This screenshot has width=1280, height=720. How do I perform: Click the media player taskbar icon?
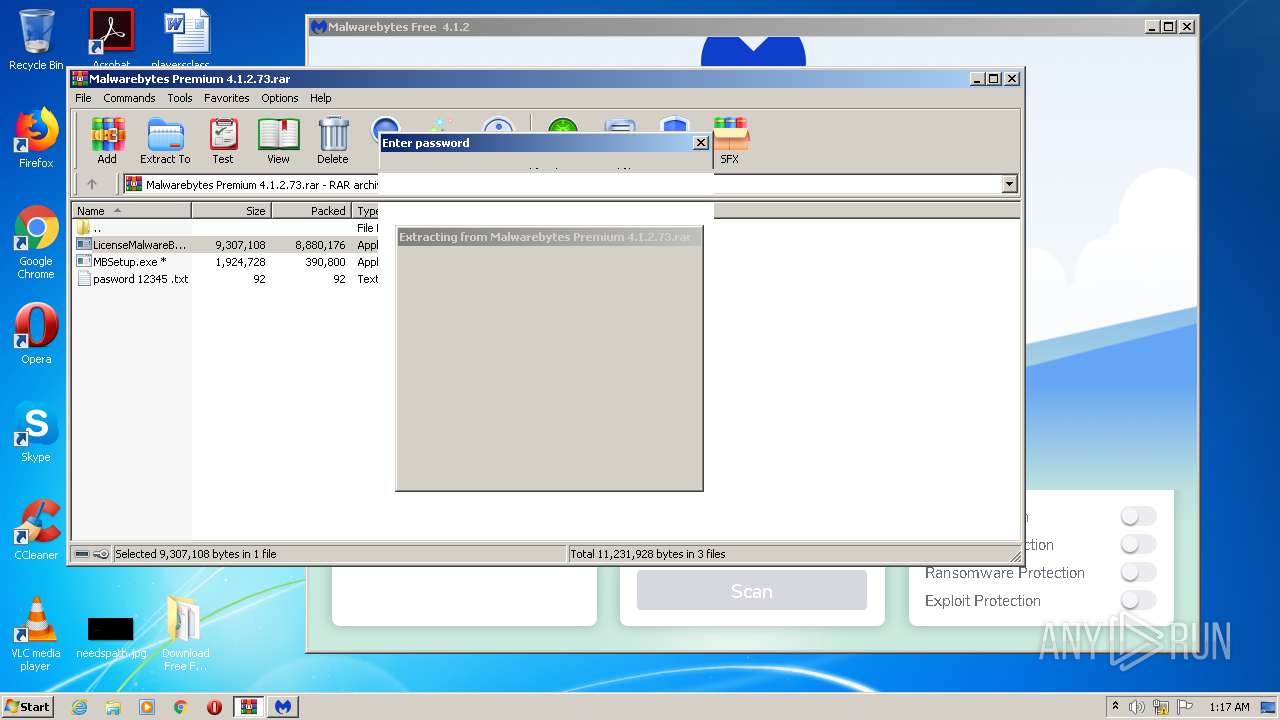[x=147, y=707]
